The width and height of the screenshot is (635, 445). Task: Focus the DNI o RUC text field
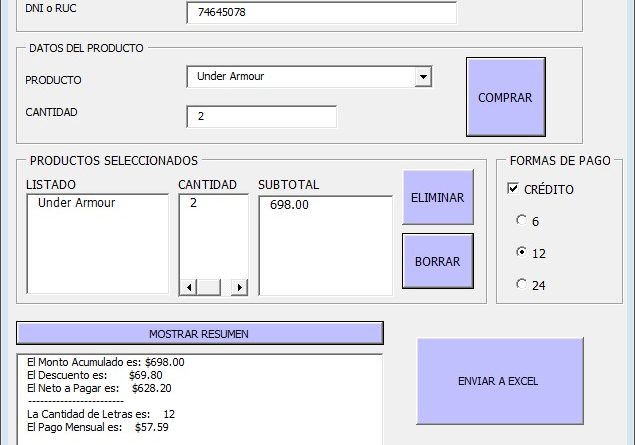[320, 13]
